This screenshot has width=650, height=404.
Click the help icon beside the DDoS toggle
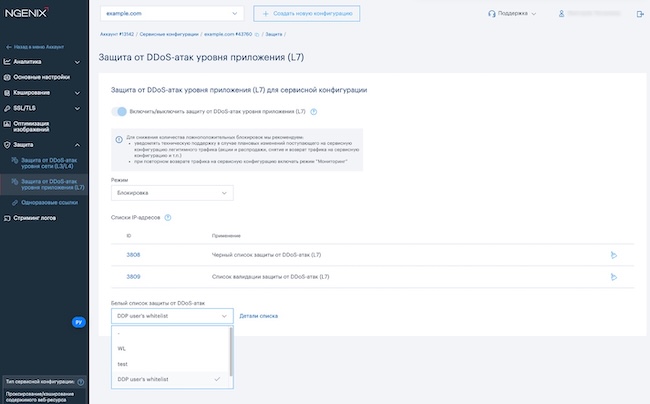[314, 112]
